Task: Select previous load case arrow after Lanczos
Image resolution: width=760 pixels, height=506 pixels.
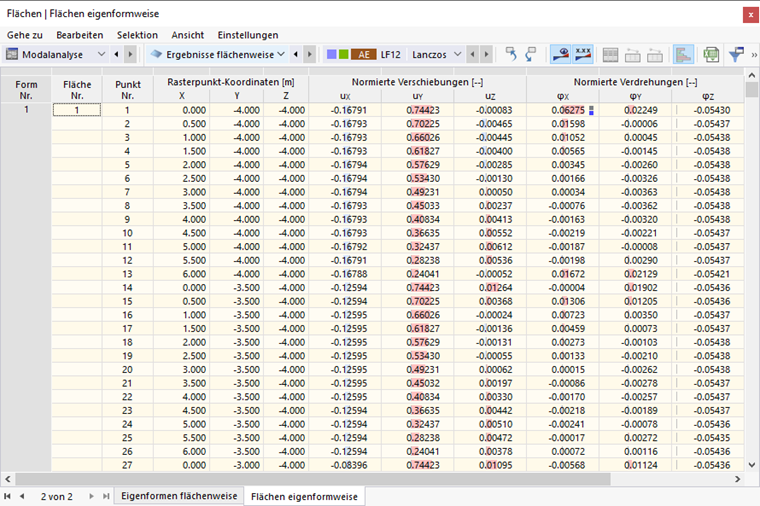Action: tap(473, 54)
